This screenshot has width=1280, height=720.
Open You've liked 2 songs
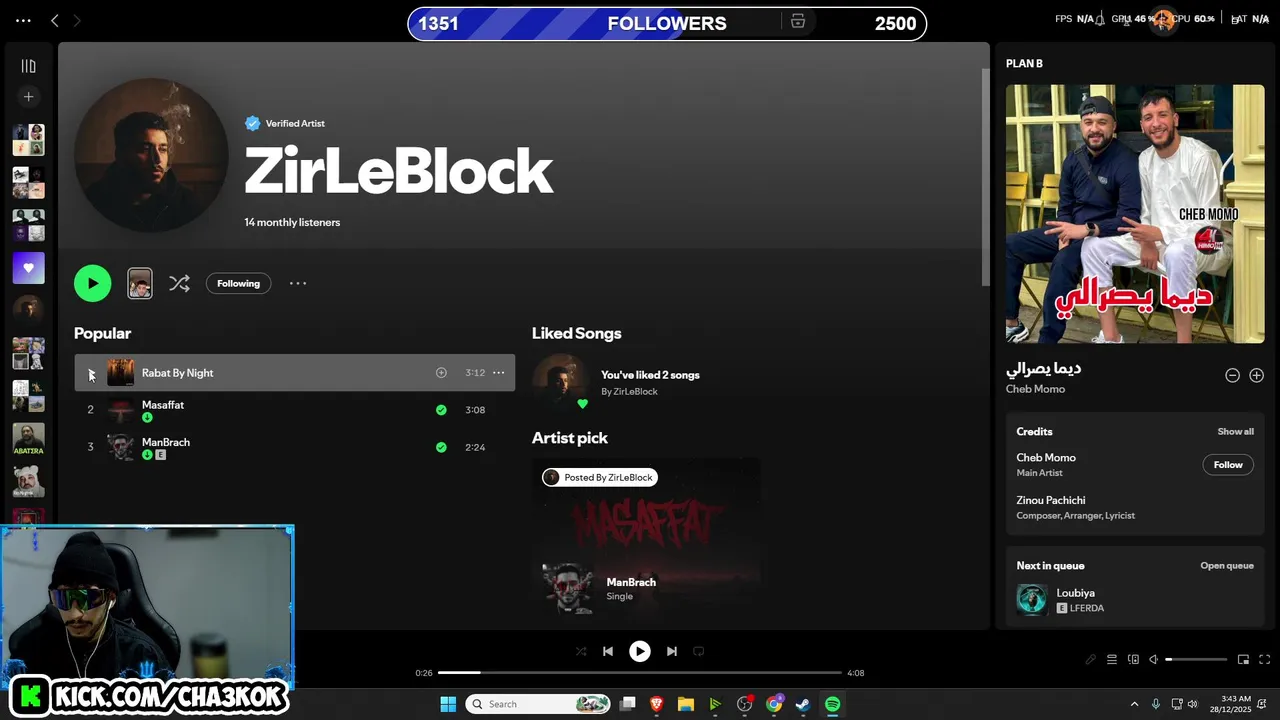click(650, 375)
